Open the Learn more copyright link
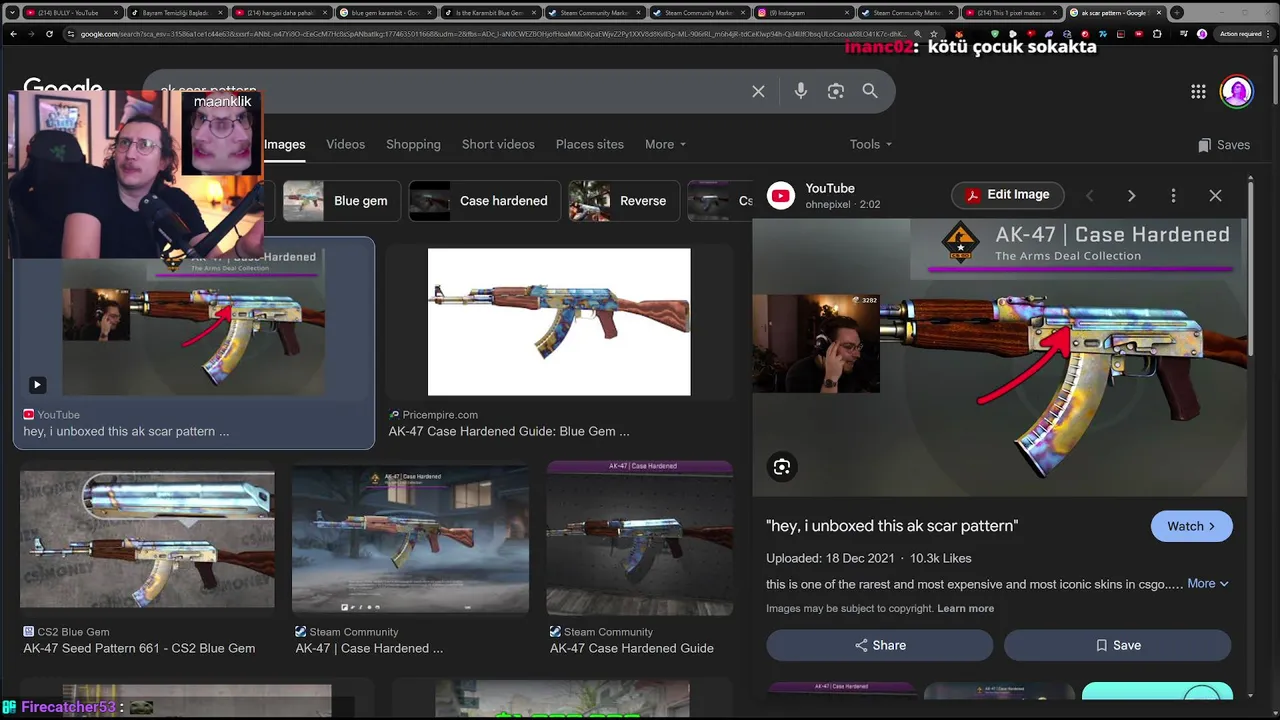Screen dimensions: 1280x720 tap(965, 608)
